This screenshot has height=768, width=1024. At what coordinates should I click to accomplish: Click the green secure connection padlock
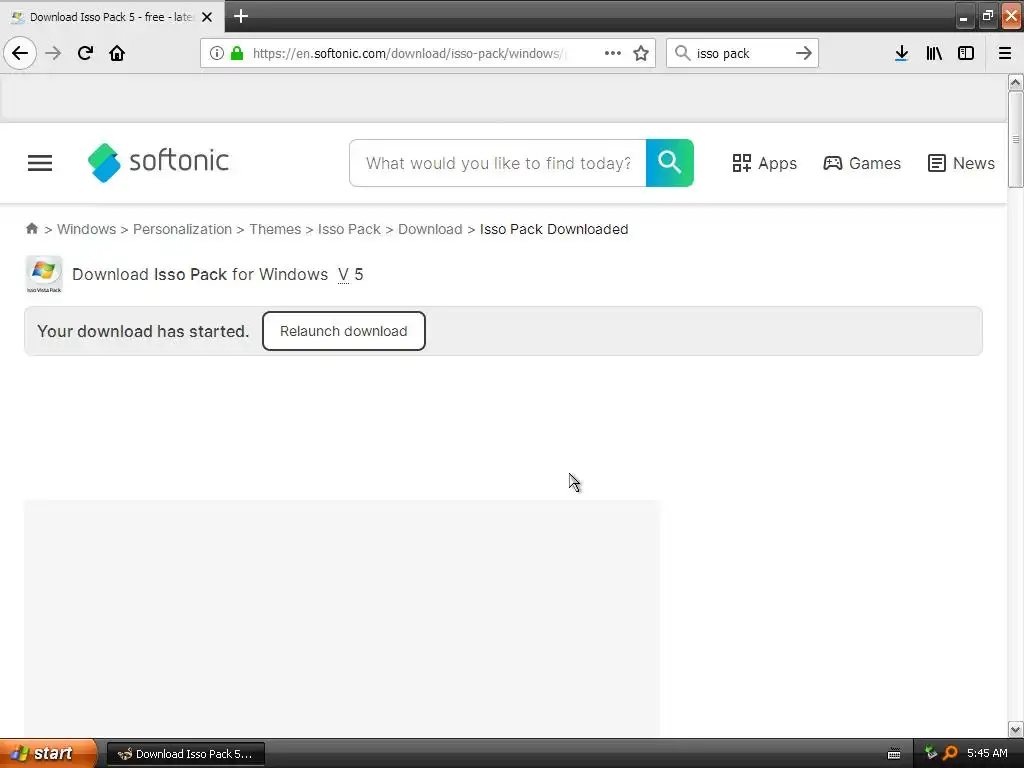[x=237, y=53]
